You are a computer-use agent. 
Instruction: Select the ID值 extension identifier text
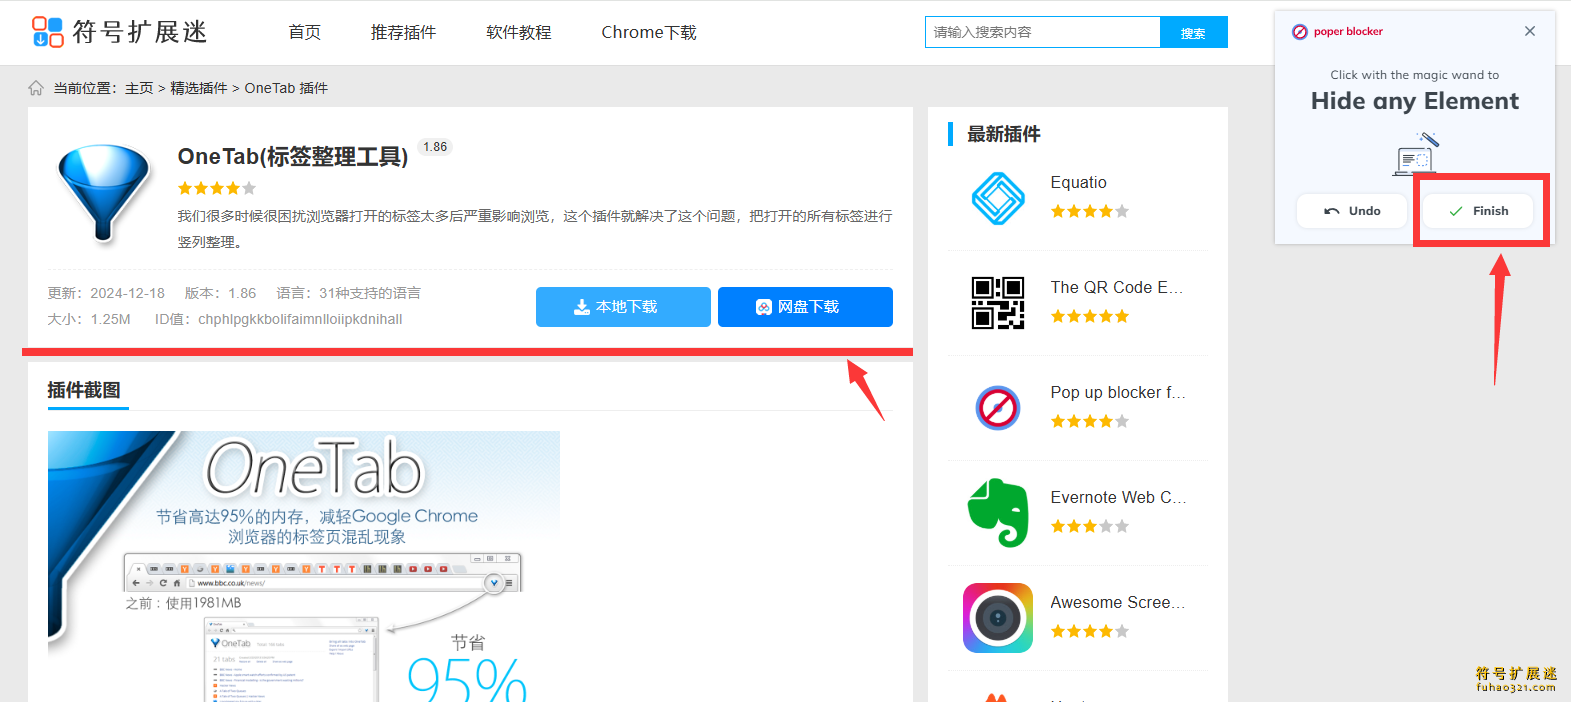point(279,319)
